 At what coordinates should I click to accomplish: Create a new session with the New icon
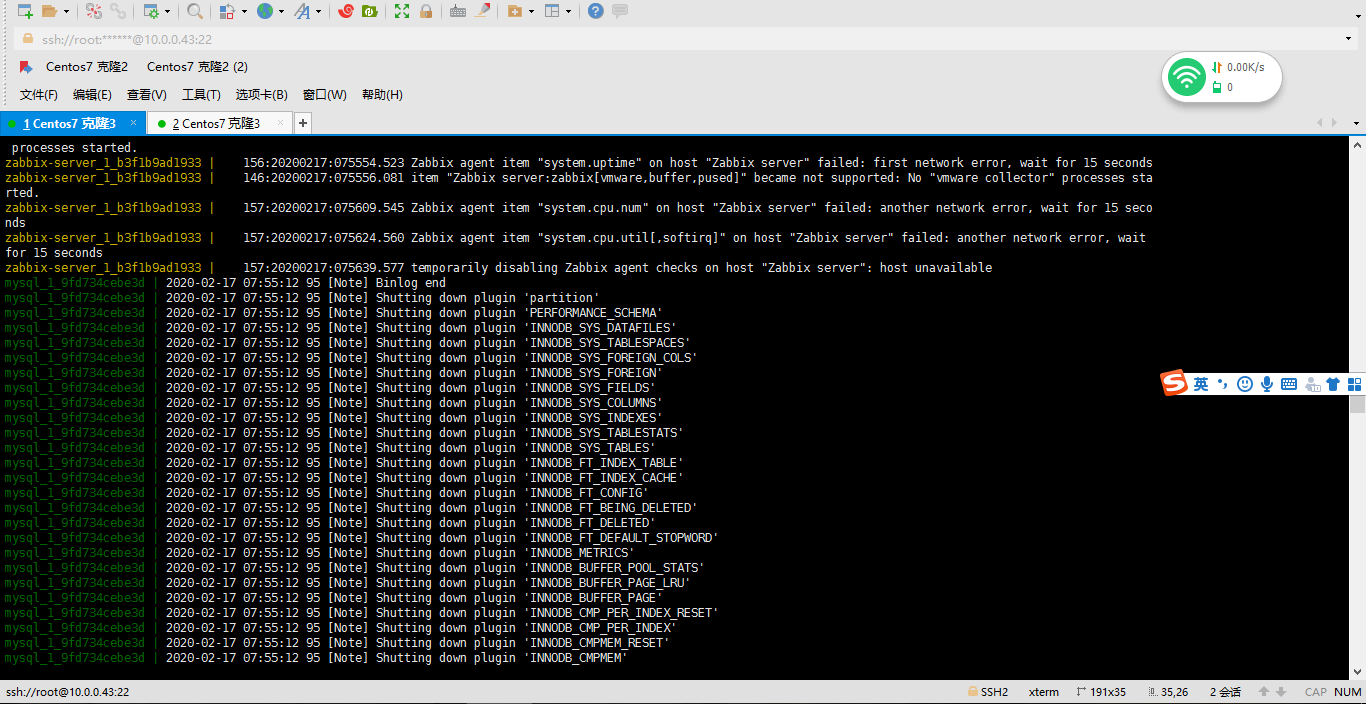point(25,11)
